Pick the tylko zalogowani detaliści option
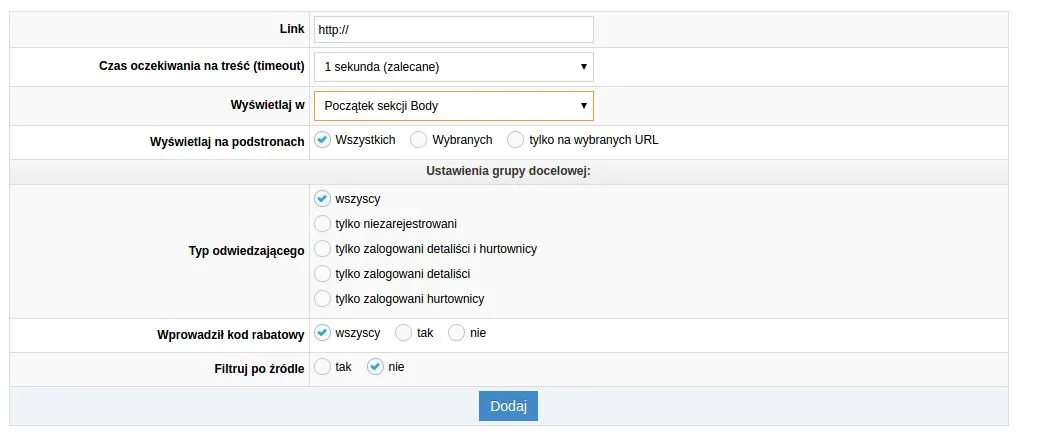Viewport: 1039px width, 442px height. pyautogui.click(x=323, y=273)
